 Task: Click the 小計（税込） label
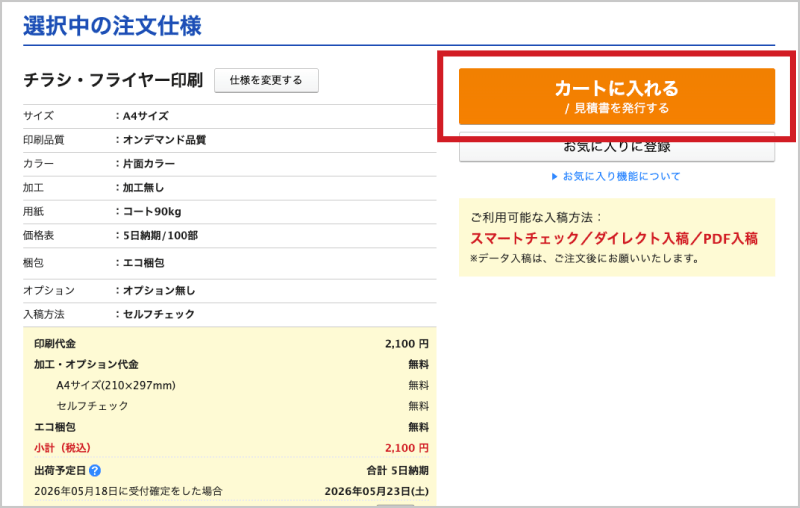coord(62,448)
